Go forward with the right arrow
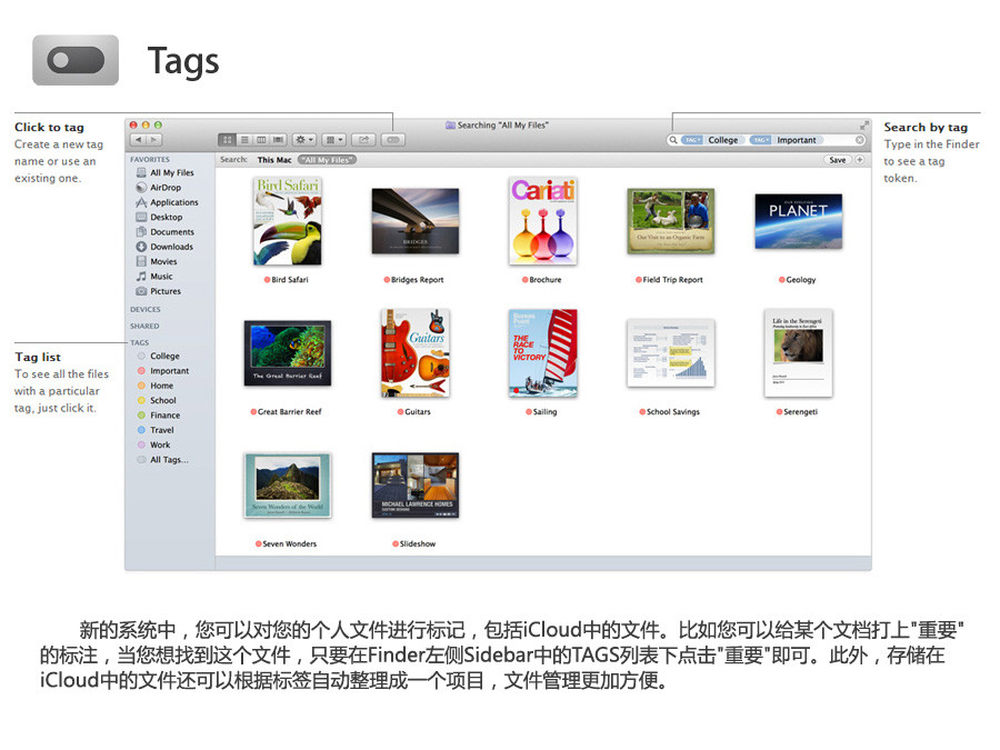1000x750 pixels. click(155, 140)
